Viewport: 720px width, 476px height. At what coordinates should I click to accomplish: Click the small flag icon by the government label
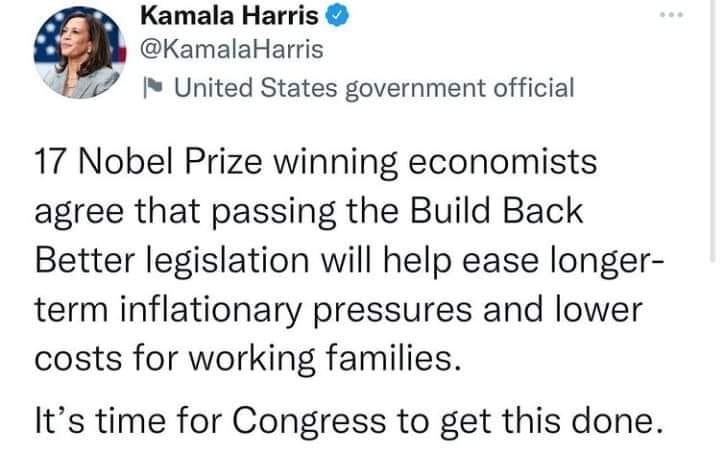pyautogui.click(x=148, y=88)
